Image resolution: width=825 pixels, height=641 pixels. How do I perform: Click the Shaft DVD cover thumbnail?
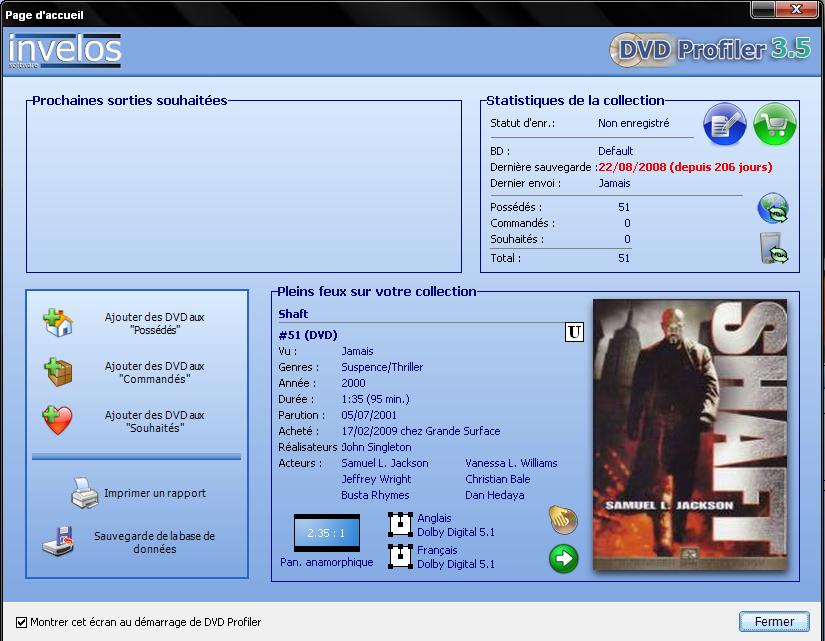coord(690,435)
